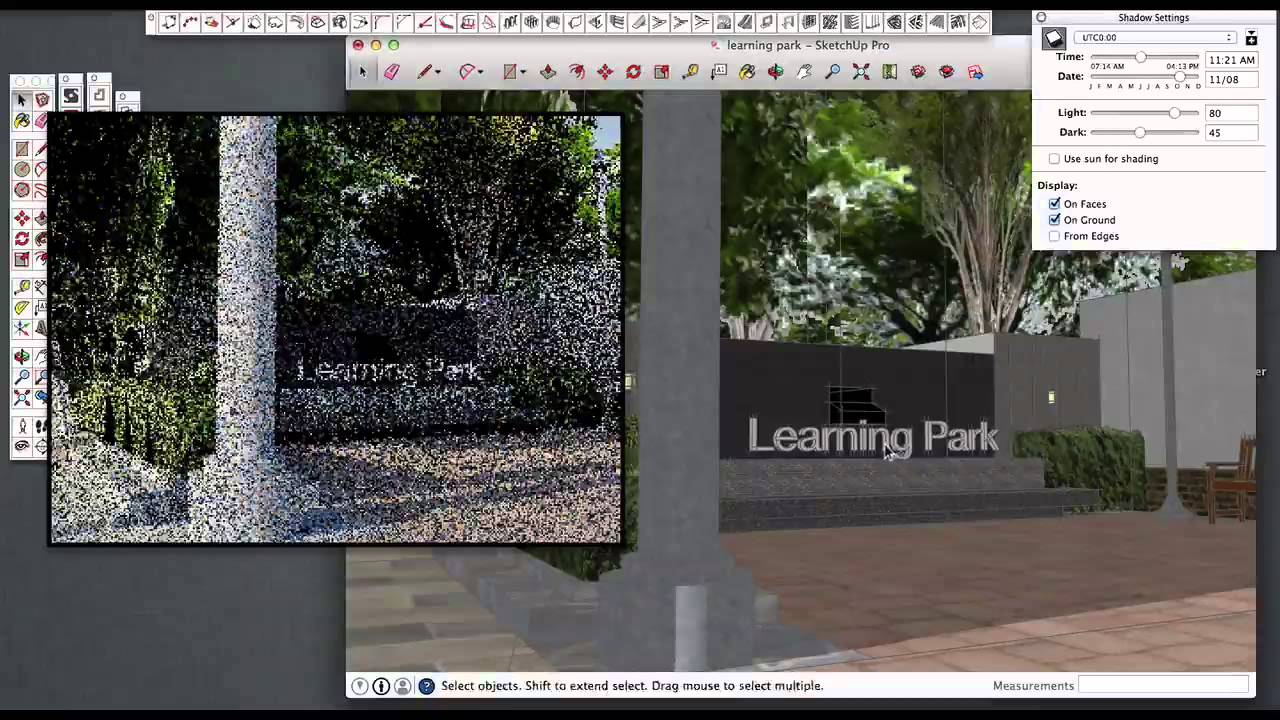Activate the Tape Measure tool

click(x=690, y=71)
